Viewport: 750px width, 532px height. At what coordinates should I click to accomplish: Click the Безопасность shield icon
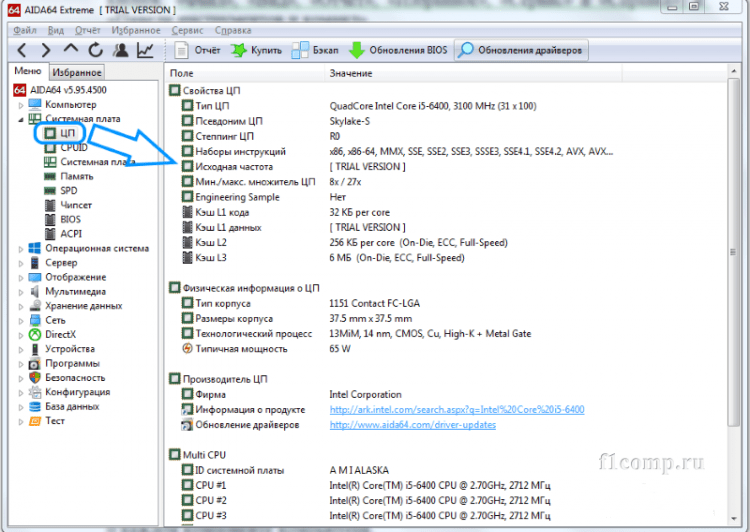coord(34,377)
